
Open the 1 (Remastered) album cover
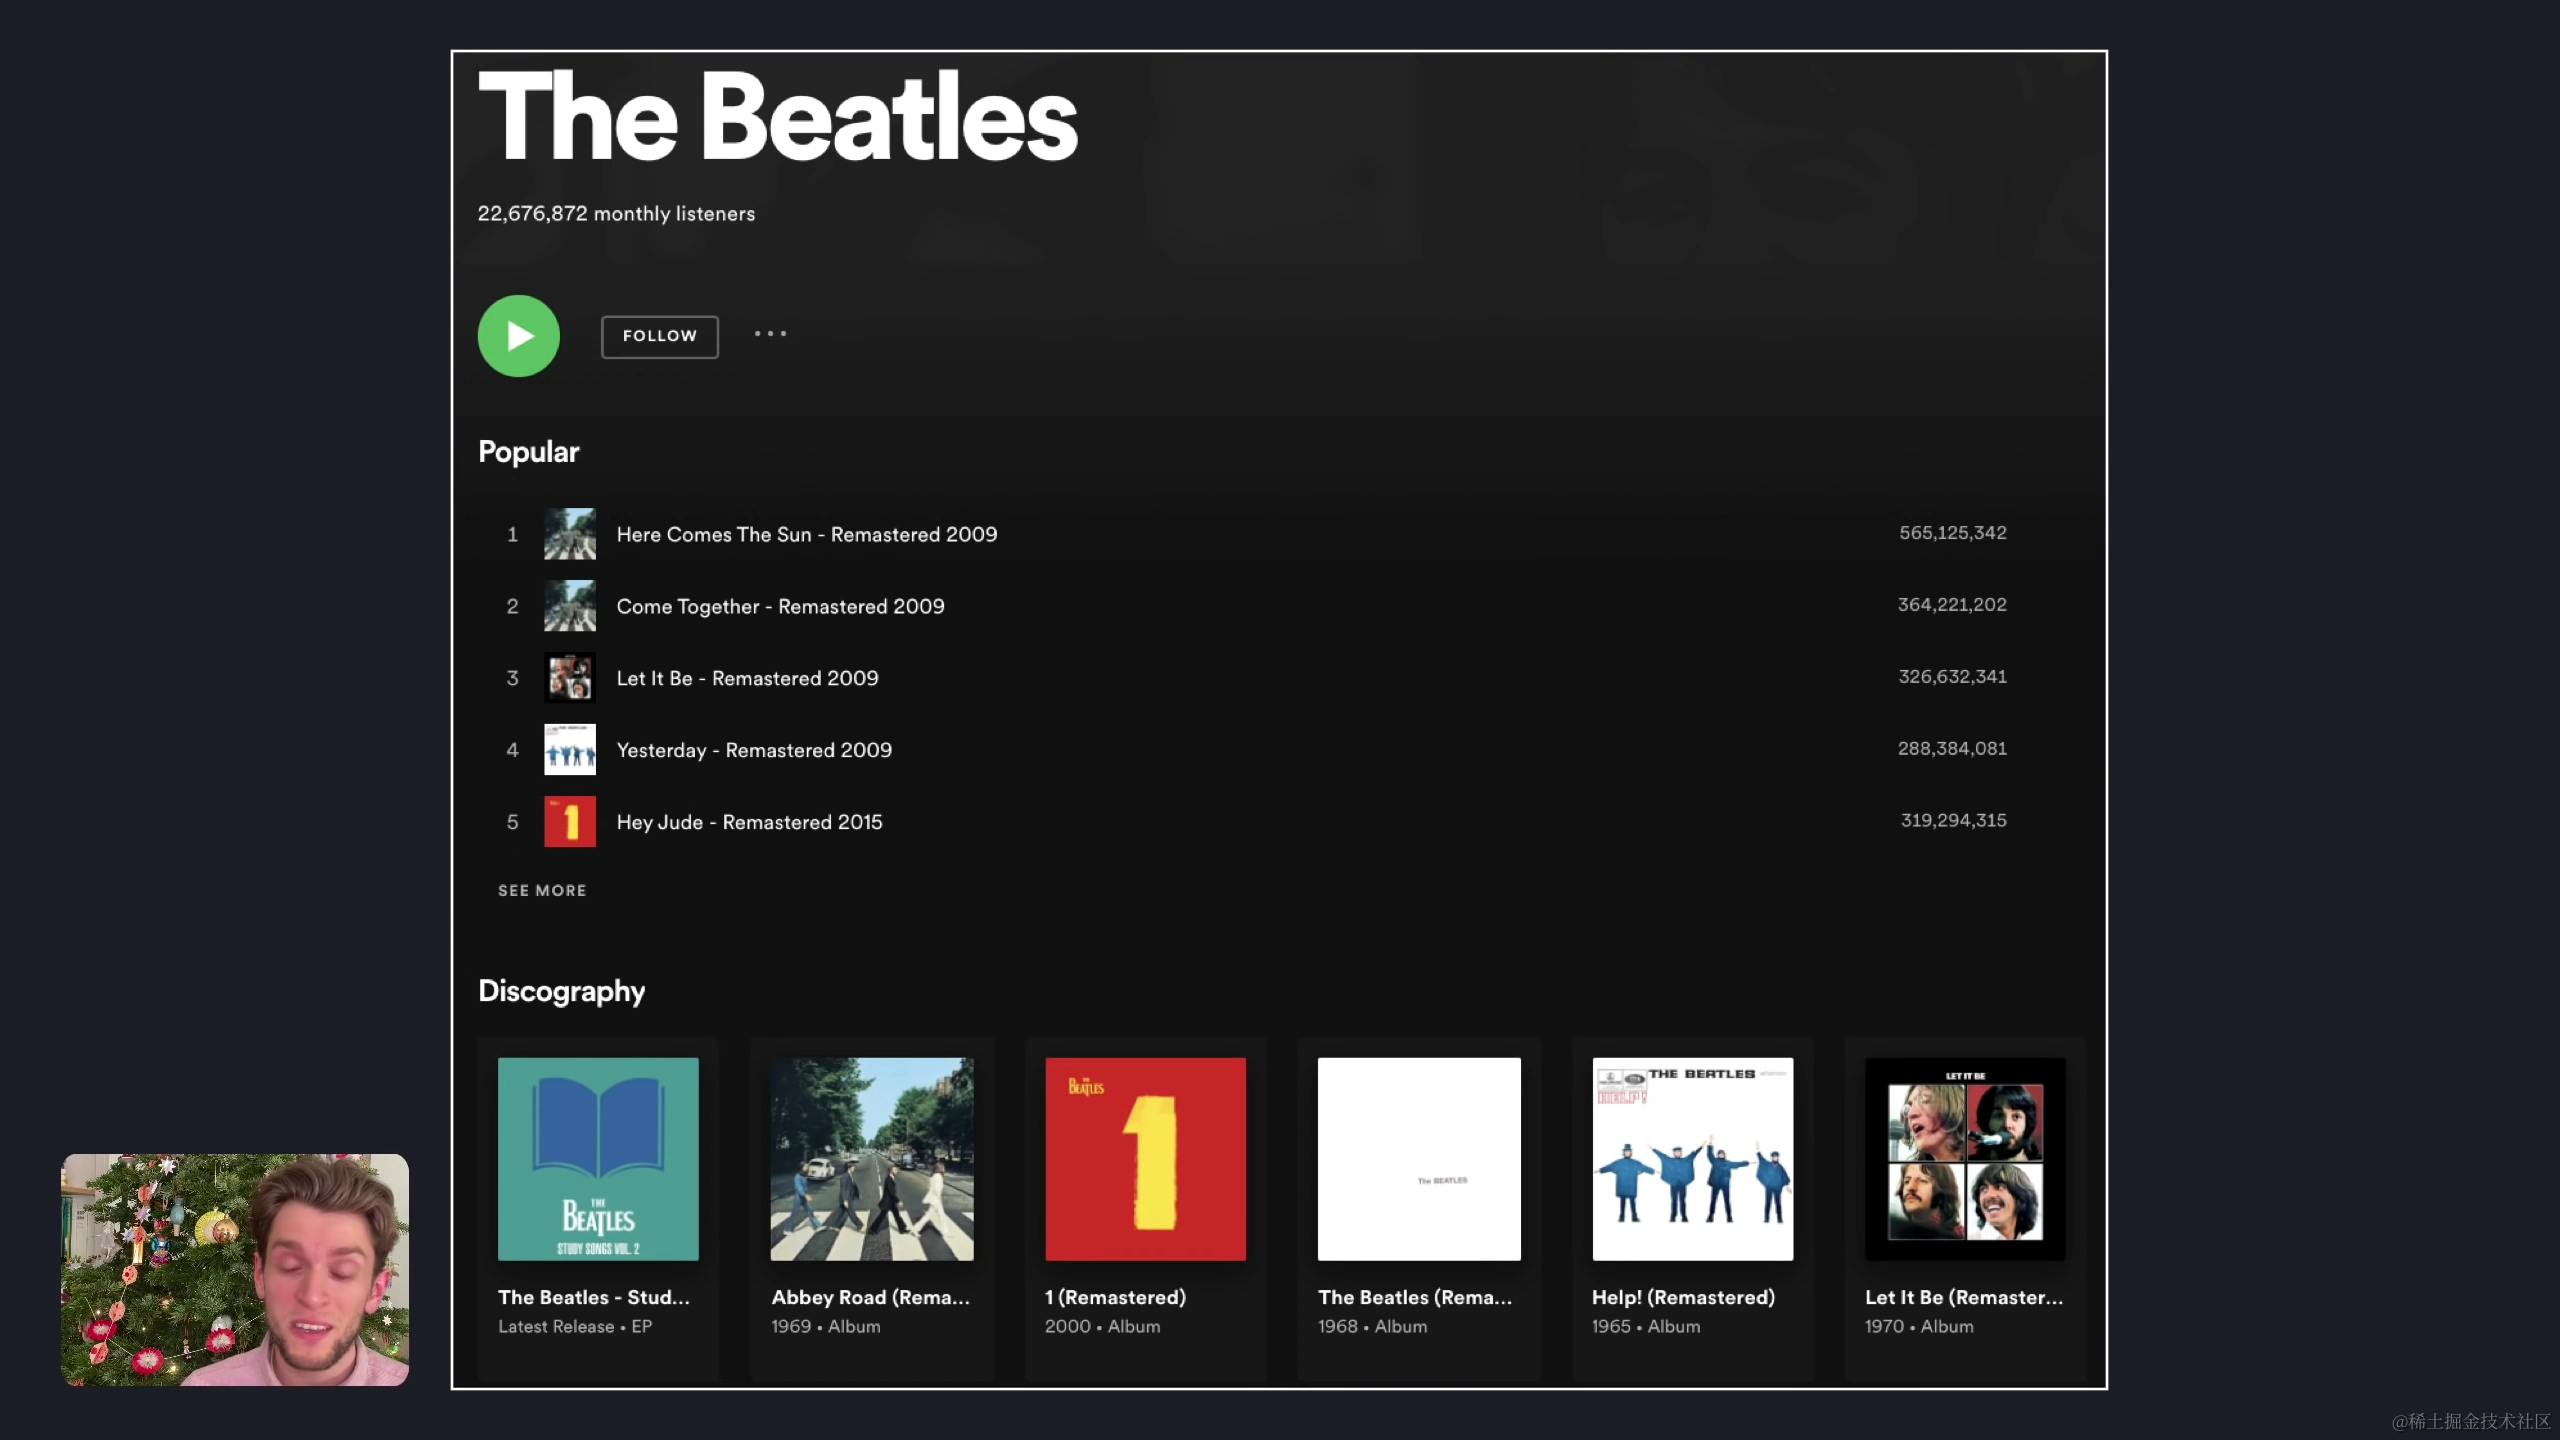coord(1145,1160)
